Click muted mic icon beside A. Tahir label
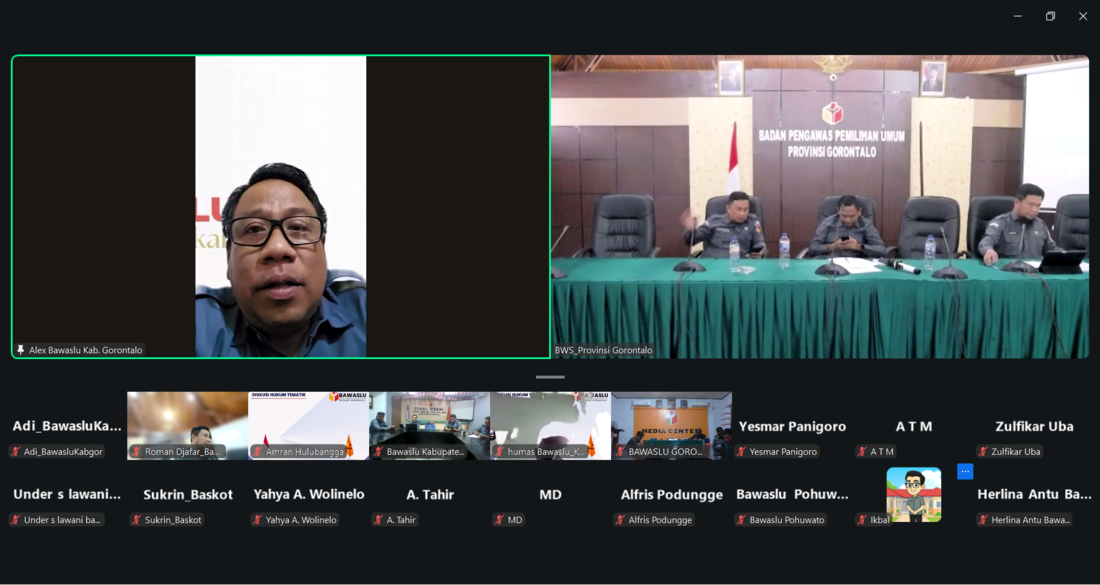 click(379, 520)
